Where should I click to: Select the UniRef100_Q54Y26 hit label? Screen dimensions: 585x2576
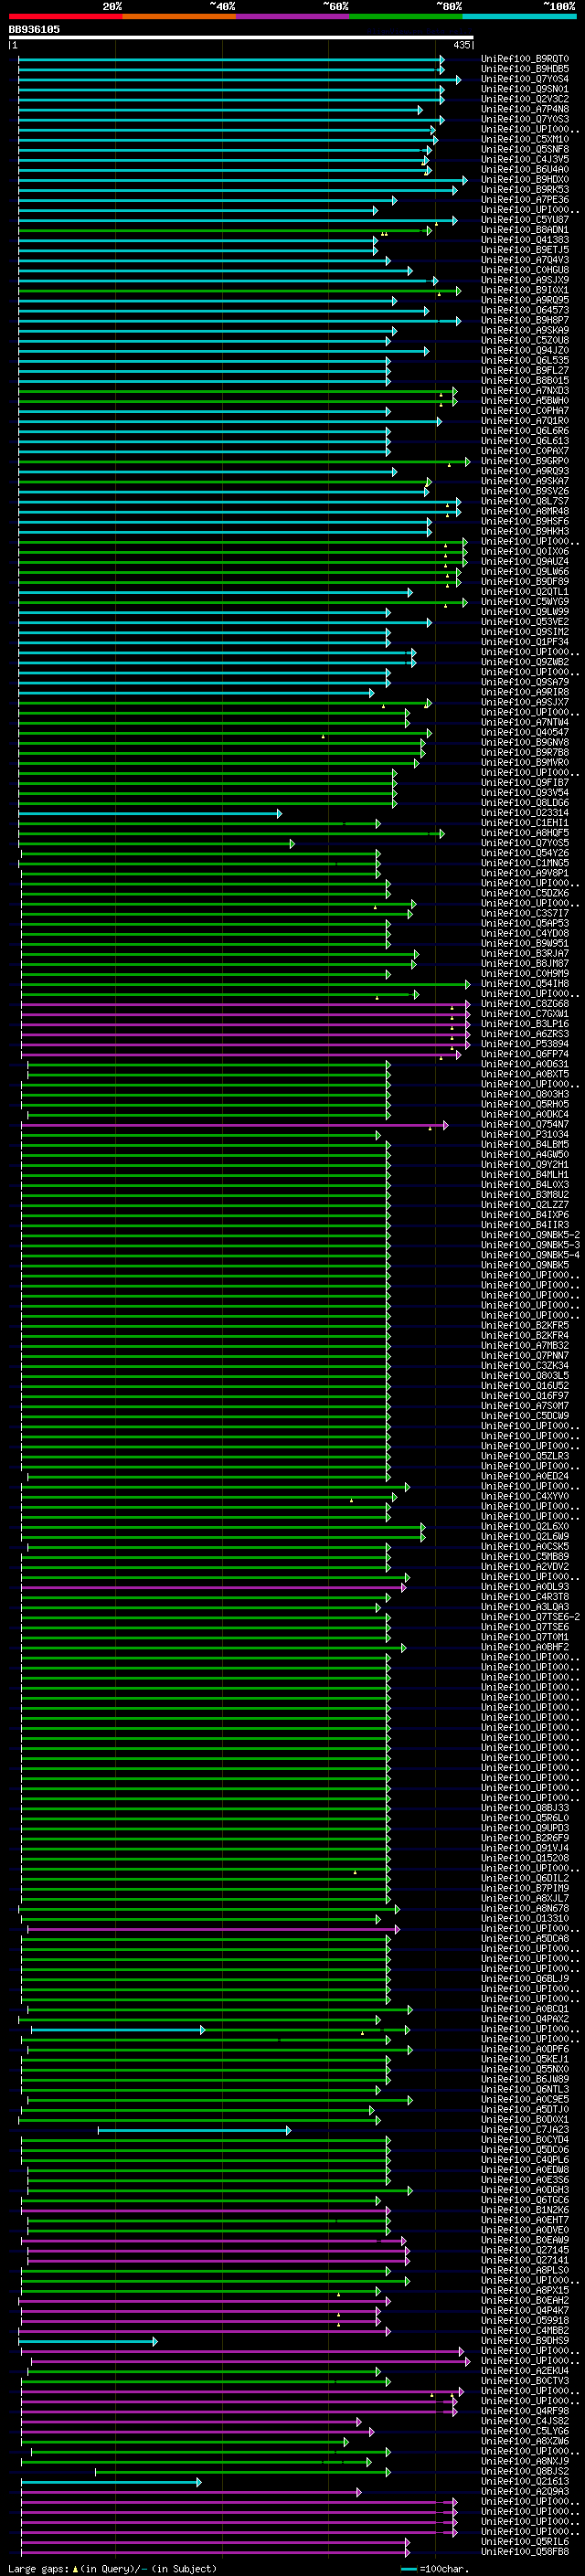(525, 853)
